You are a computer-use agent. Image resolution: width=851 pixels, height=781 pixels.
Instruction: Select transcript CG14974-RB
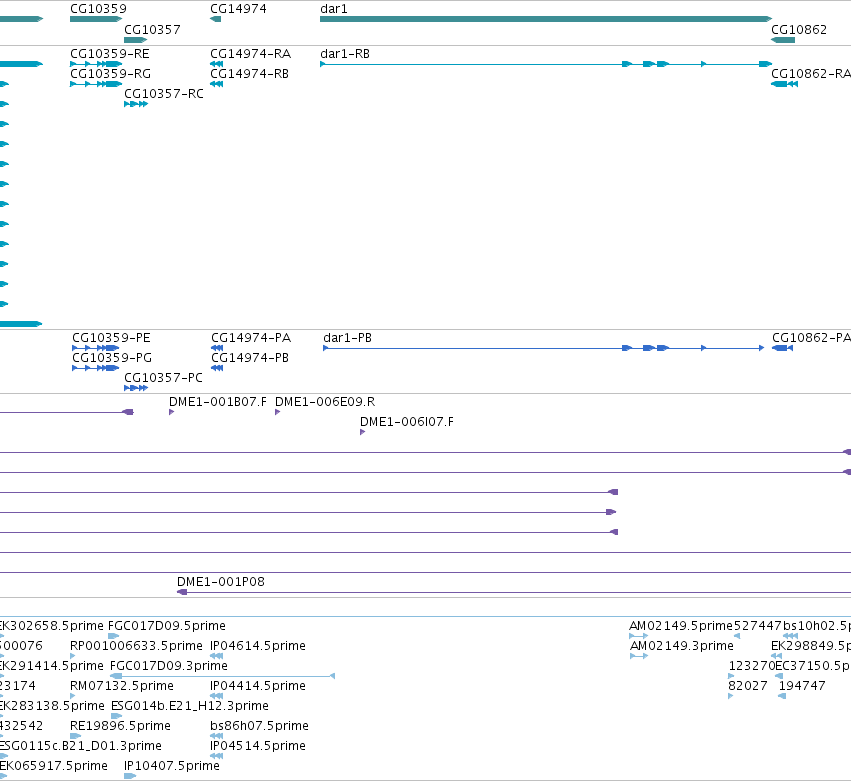[x=249, y=74]
